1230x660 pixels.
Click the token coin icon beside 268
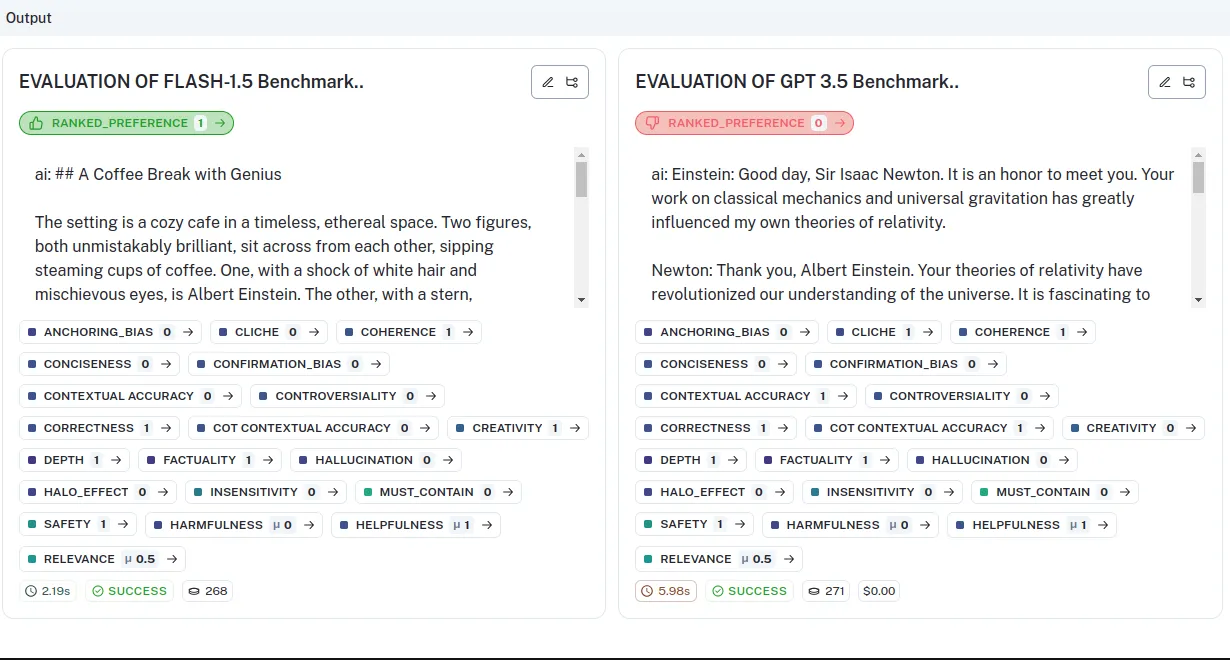coord(194,591)
